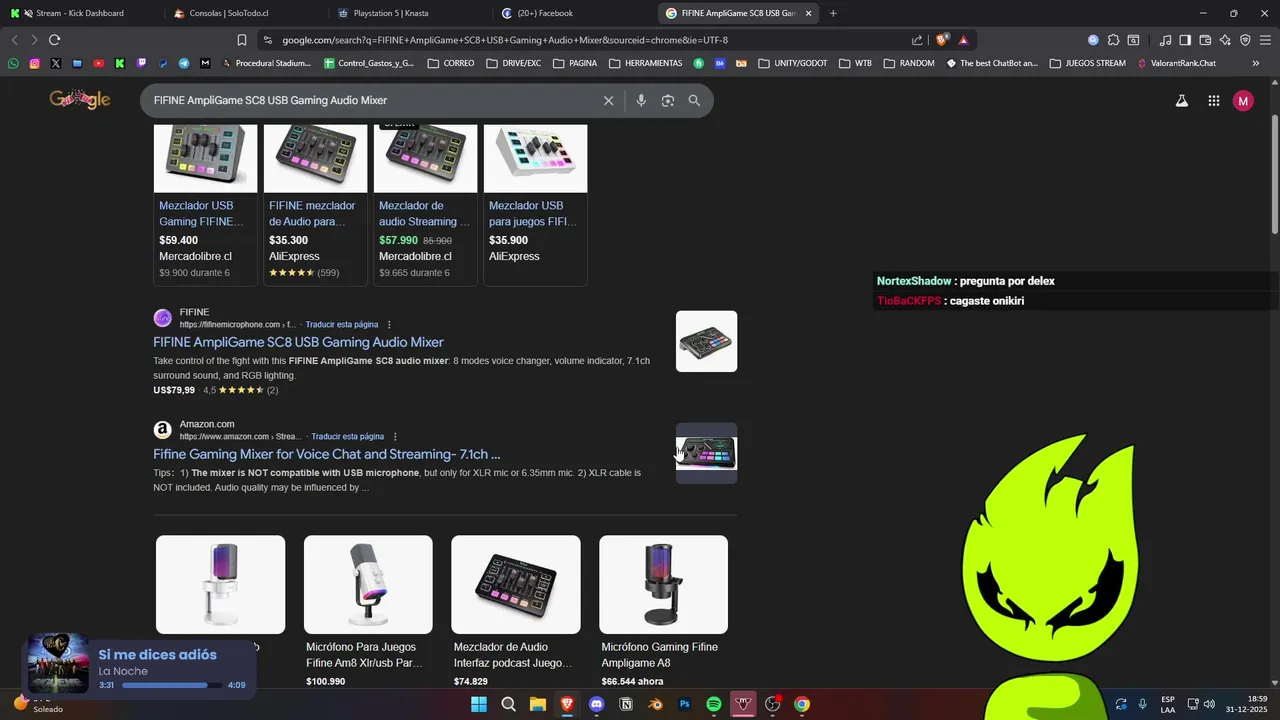The image size is (1280, 720).
Task: Open the Extensions puzzle-piece icon
Action: (1113, 40)
